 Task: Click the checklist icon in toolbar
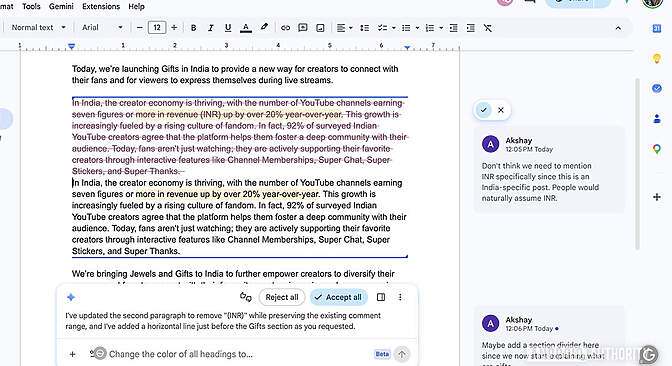[382, 28]
